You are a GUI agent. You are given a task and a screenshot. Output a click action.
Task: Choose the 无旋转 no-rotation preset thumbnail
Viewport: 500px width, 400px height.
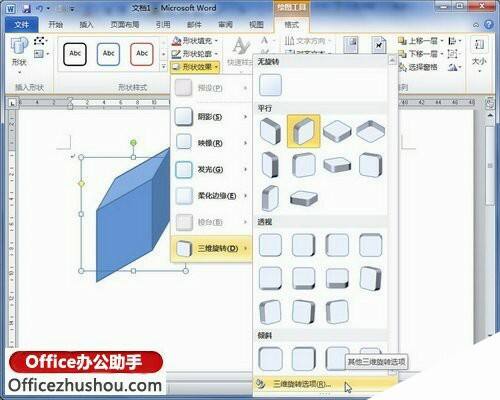(x=270, y=85)
